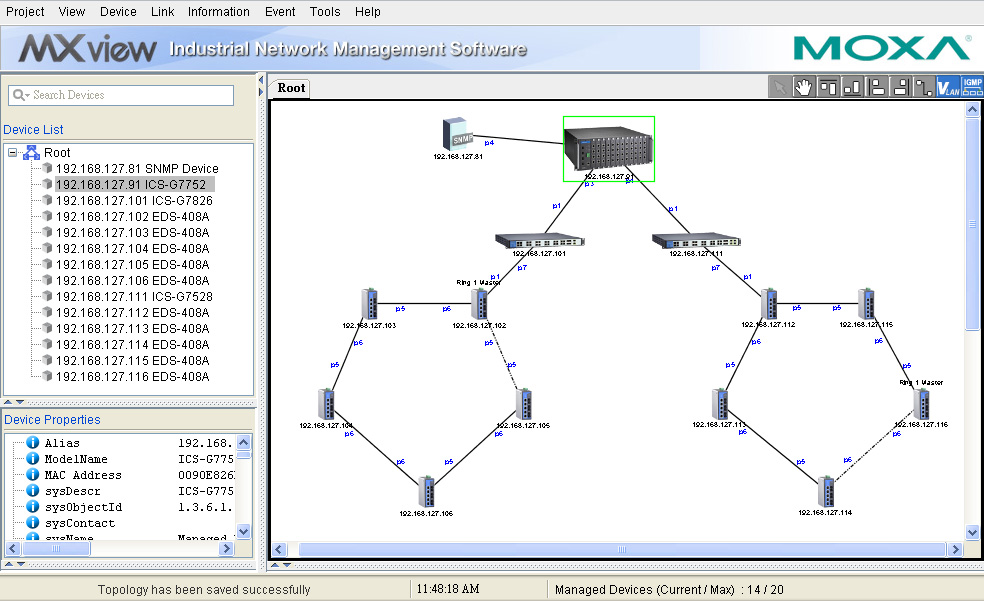Open the Tools menu
The image size is (984, 602).
tap(325, 12)
